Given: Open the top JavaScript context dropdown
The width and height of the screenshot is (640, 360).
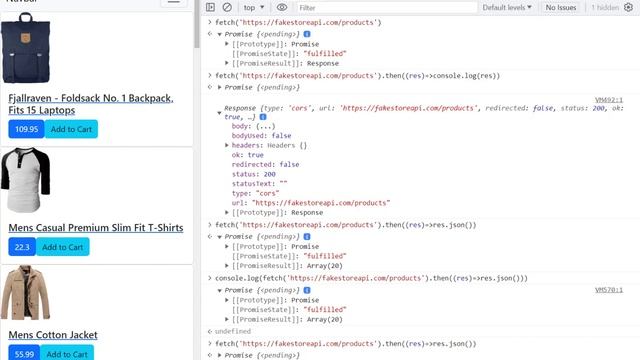Looking at the screenshot, I should [254, 7].
